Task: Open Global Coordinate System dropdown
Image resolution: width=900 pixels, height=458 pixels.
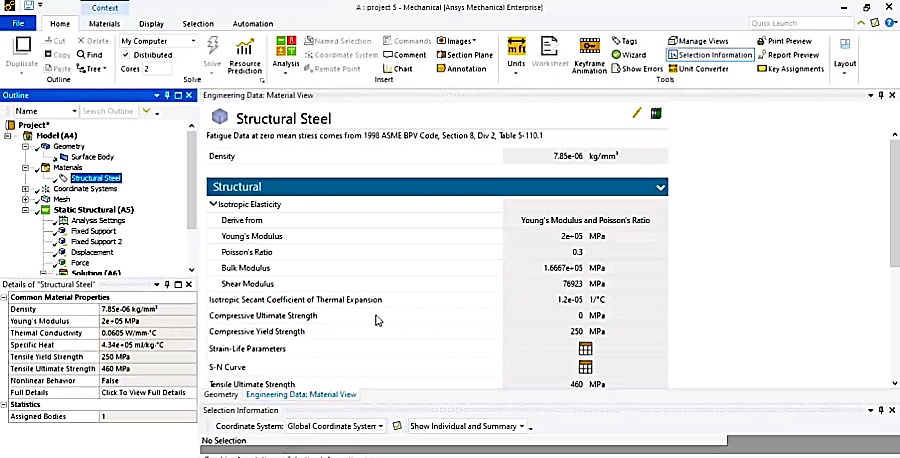Action: click(335, 426)
